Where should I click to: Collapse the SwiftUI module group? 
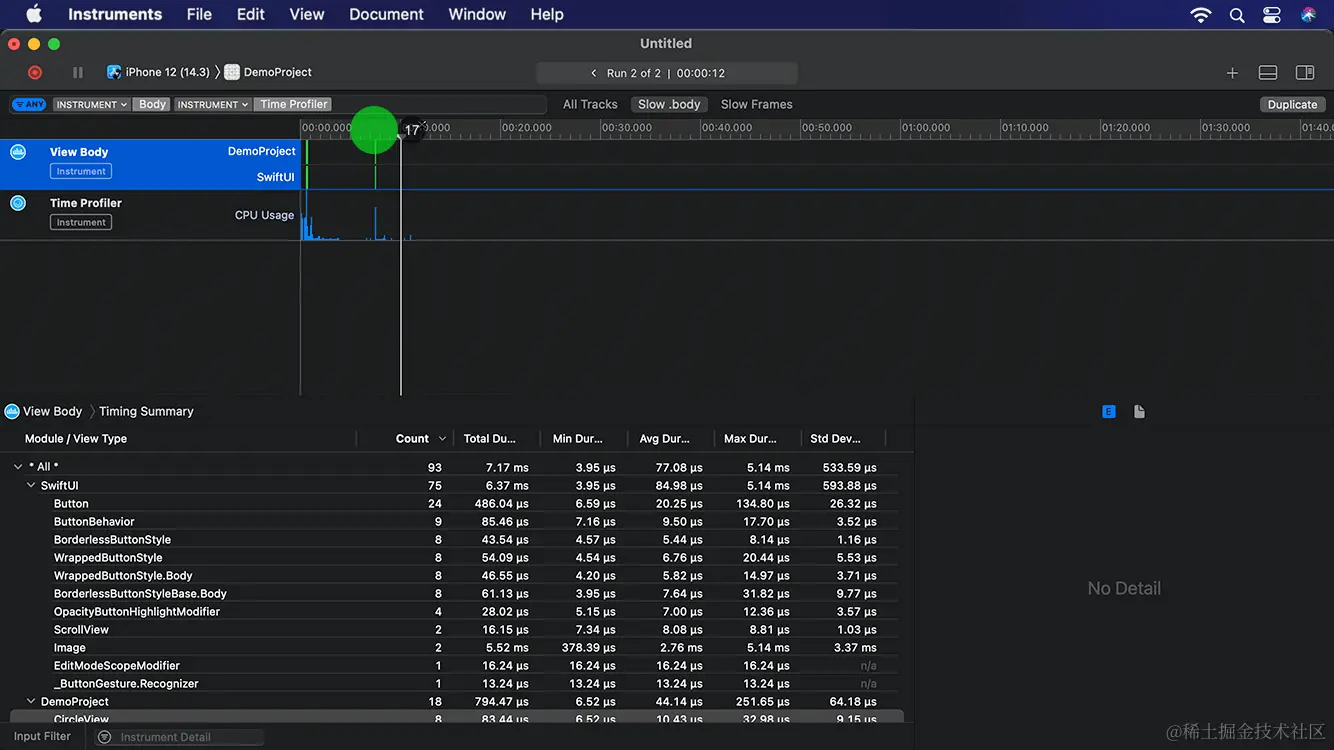pyautogui.click(x=31, y=485)
